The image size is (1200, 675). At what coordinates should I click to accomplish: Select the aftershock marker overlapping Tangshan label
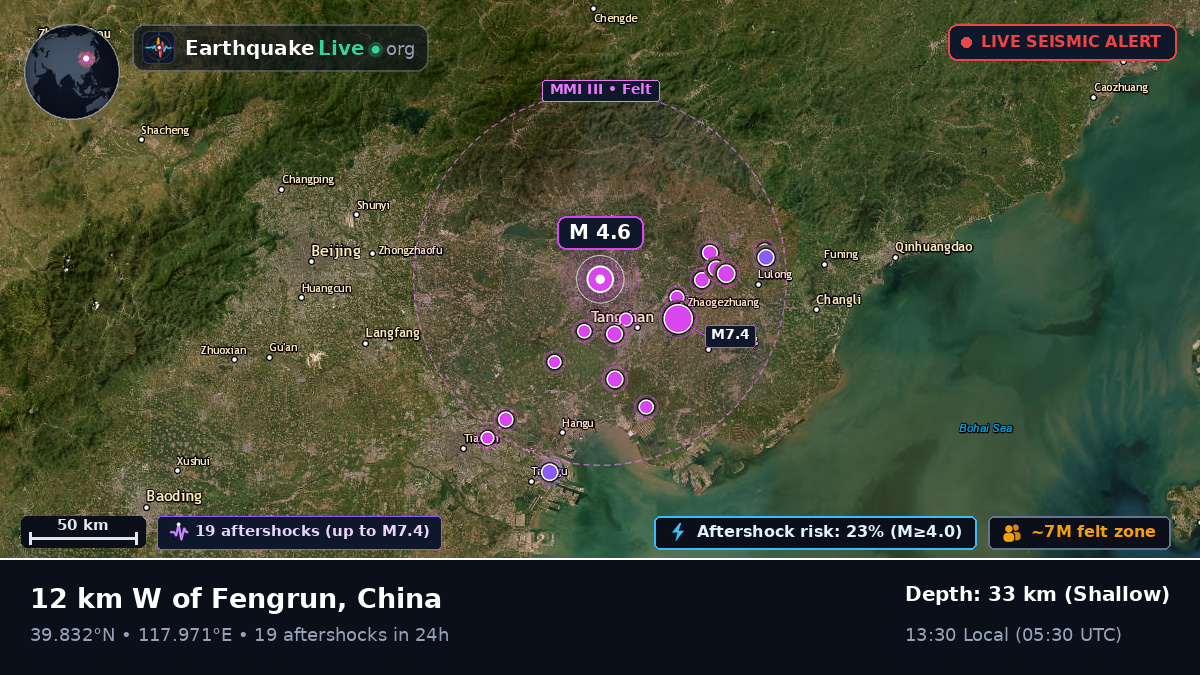click(626, 319)
